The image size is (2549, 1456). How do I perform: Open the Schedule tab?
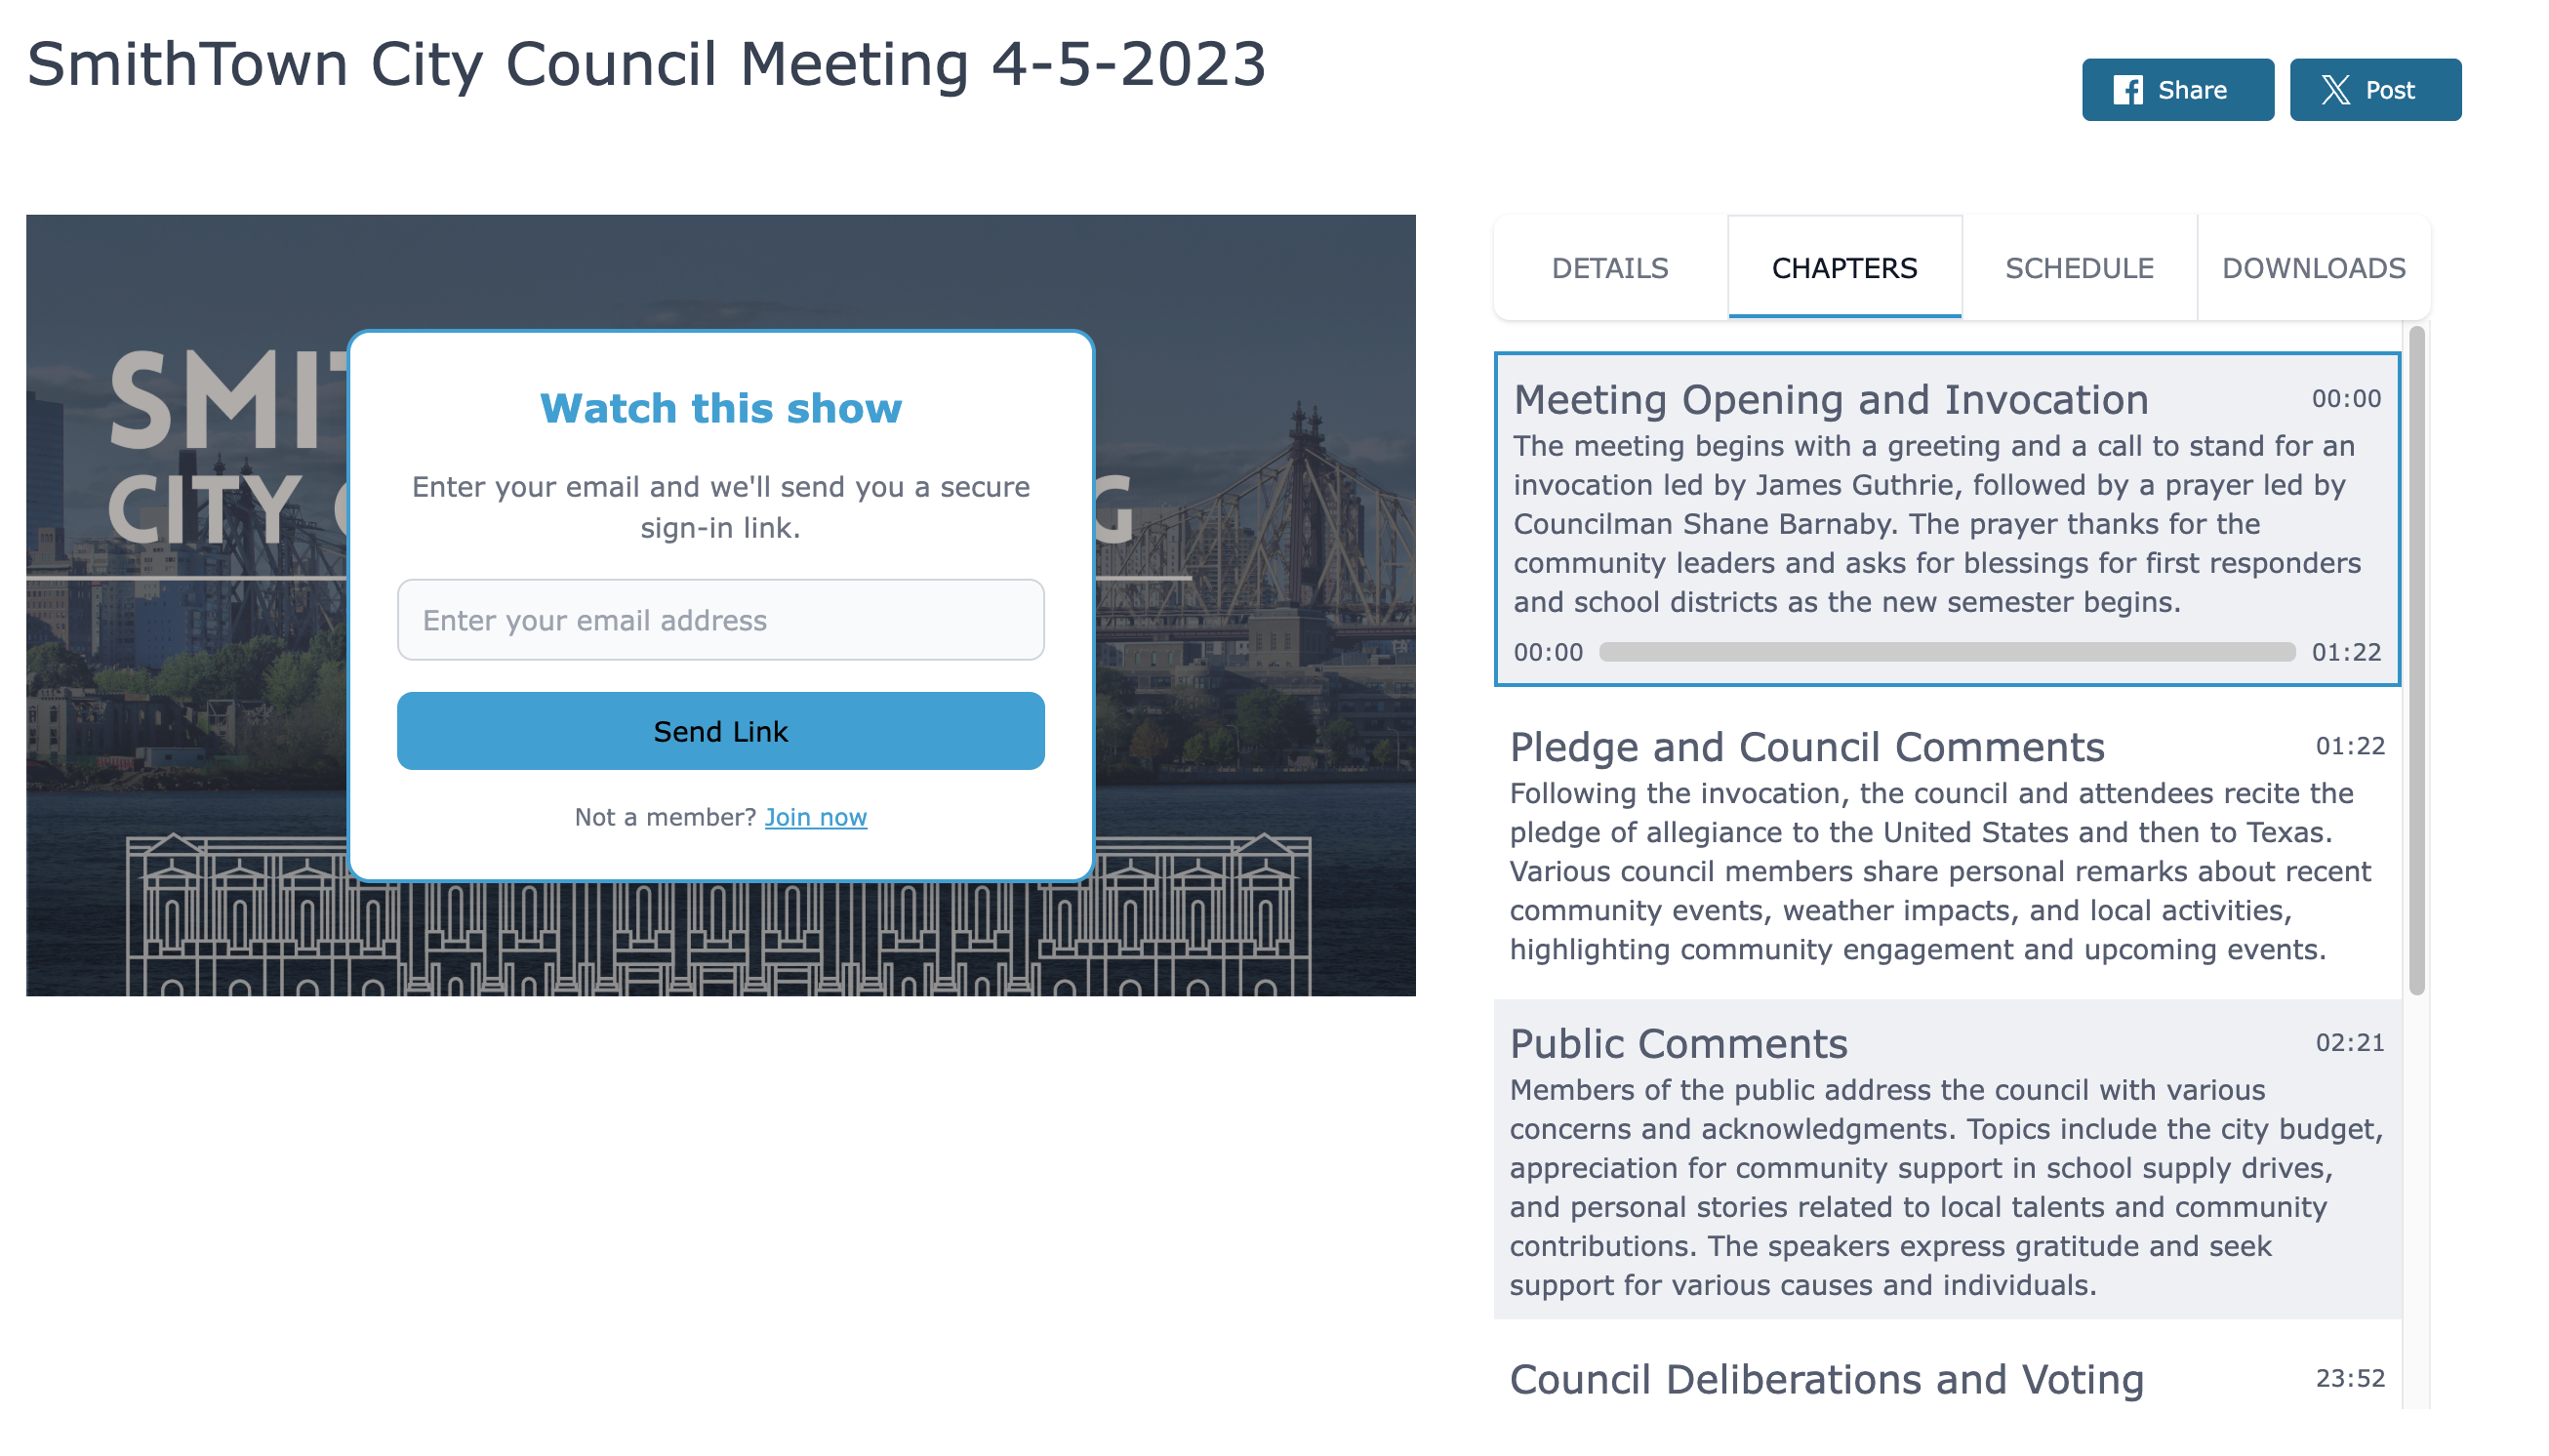pyautogui.click(x=2078, y=268)
